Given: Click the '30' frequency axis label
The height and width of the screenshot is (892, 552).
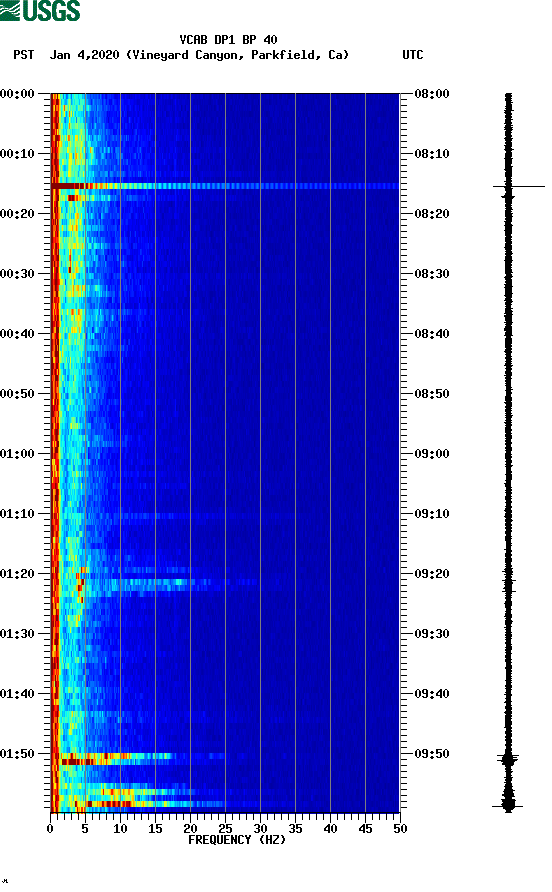Looking at the screenshot, I should 261,829.
